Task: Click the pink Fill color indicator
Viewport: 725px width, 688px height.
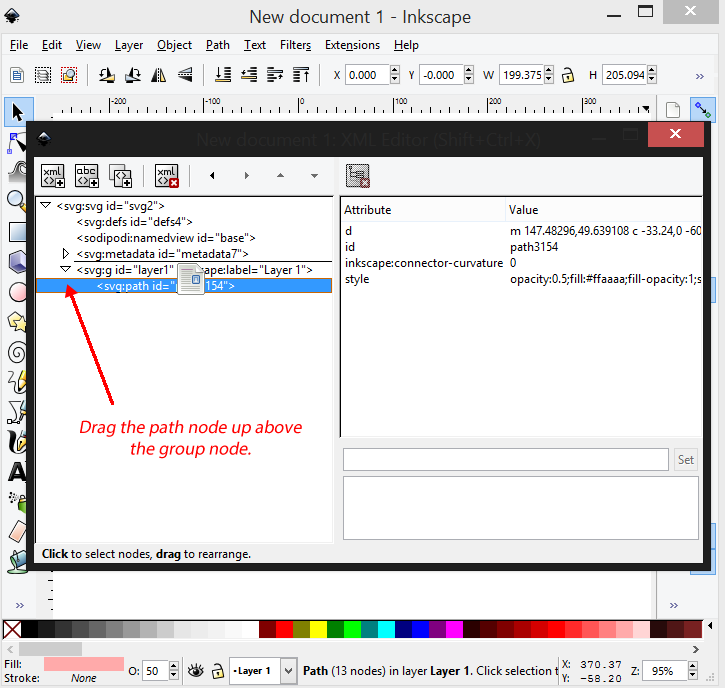Action: (84, 664)
